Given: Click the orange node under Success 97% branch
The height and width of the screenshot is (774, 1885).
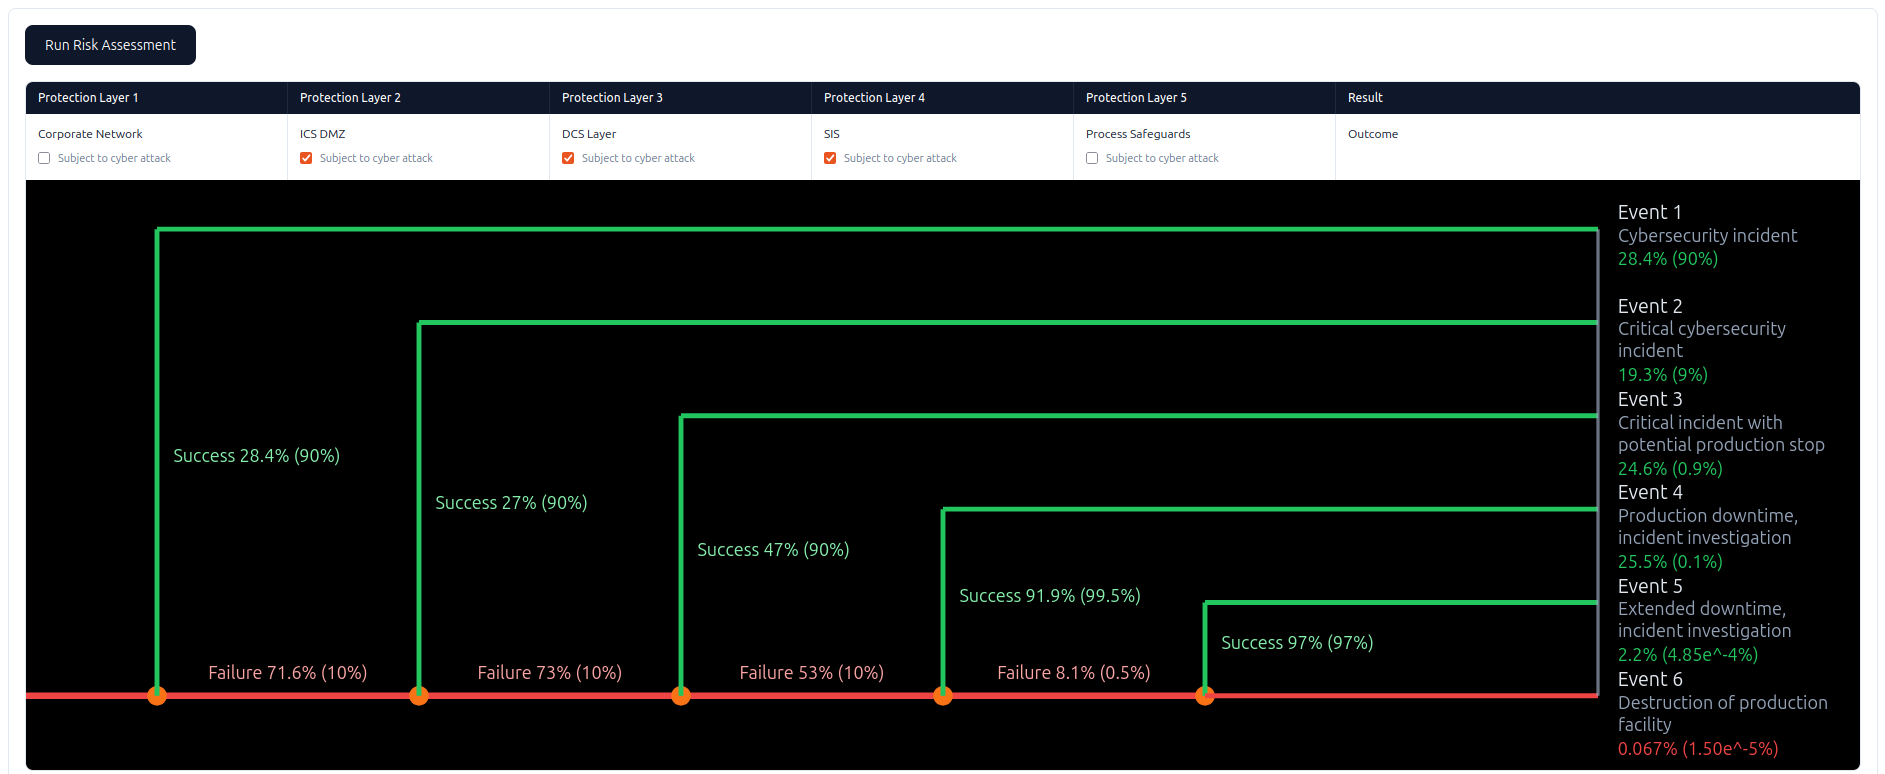Looking at the screenshot, I should click(x=1205, y=696).
